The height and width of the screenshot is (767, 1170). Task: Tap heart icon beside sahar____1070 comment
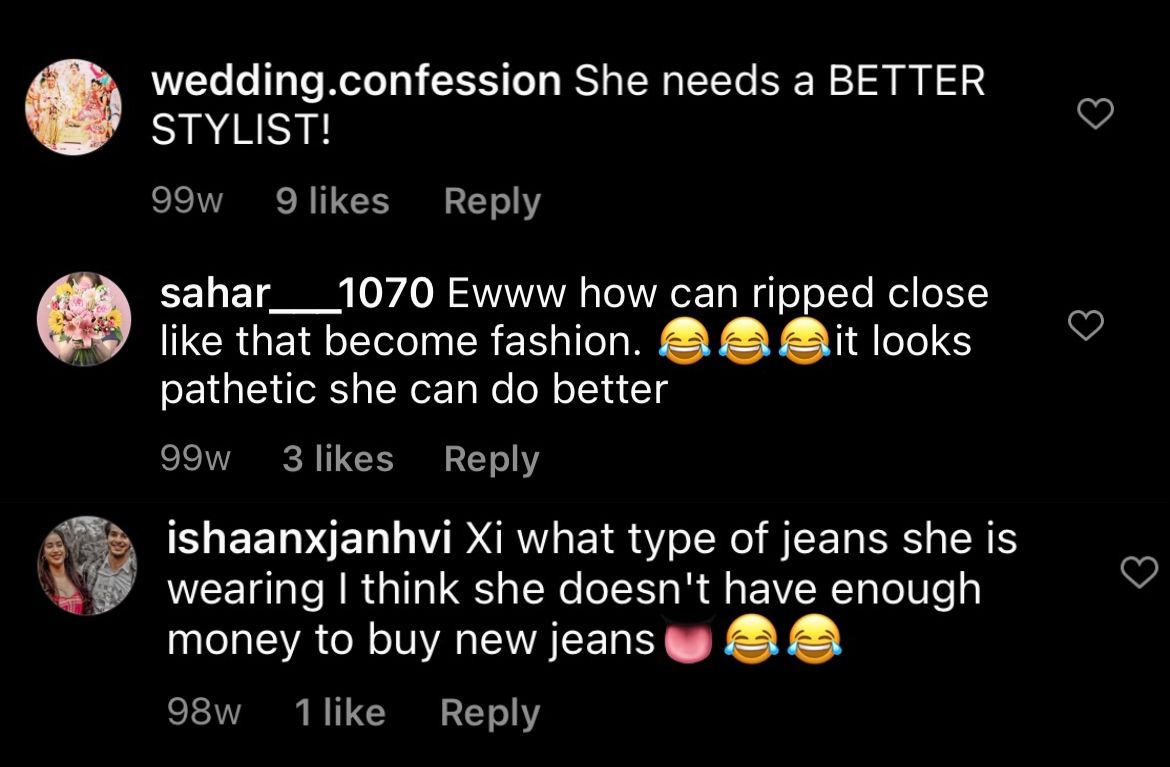1086,325
